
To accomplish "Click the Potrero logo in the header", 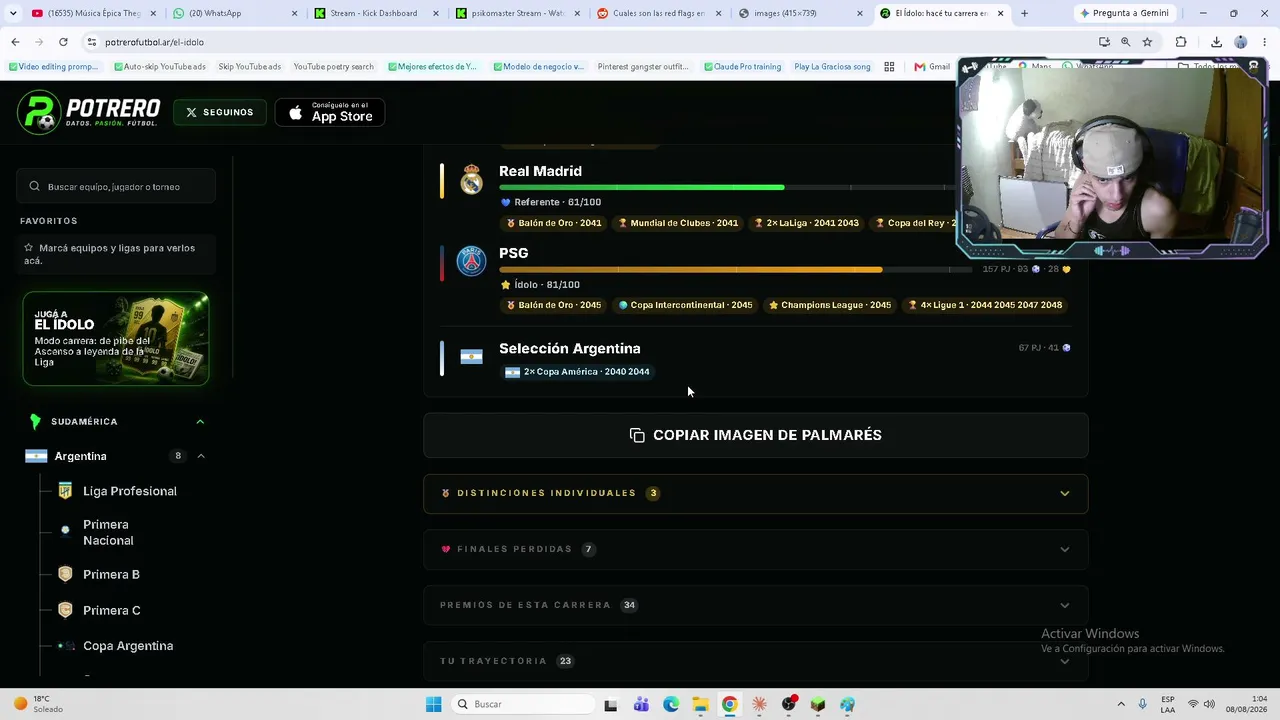I will [x=89, y=112].
